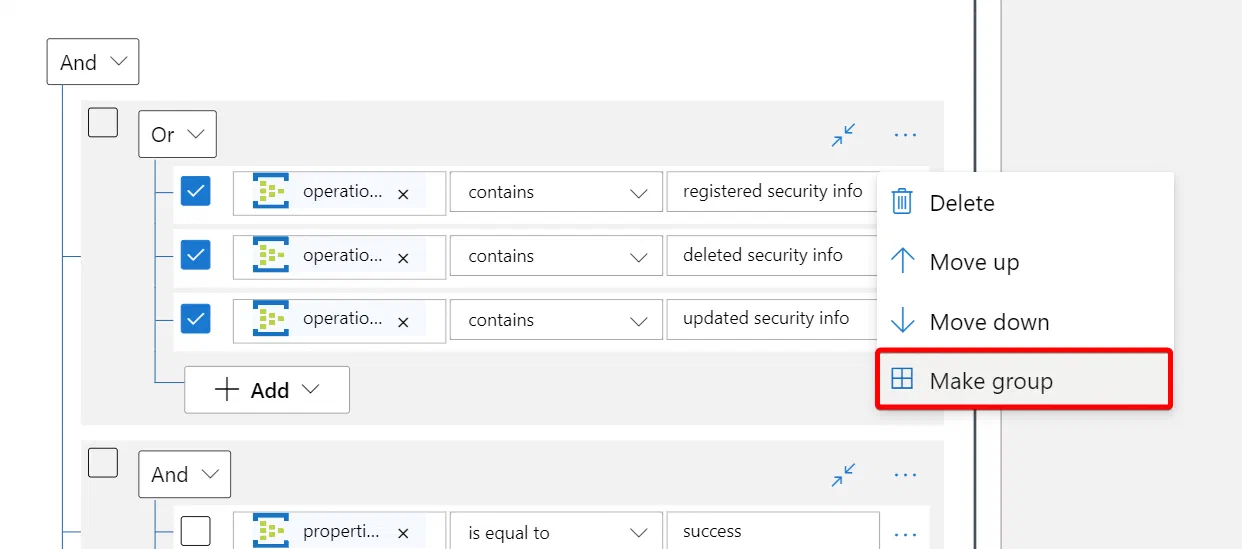
Task: Collapse the lower And group arrows icon
Action: (844, 475)
